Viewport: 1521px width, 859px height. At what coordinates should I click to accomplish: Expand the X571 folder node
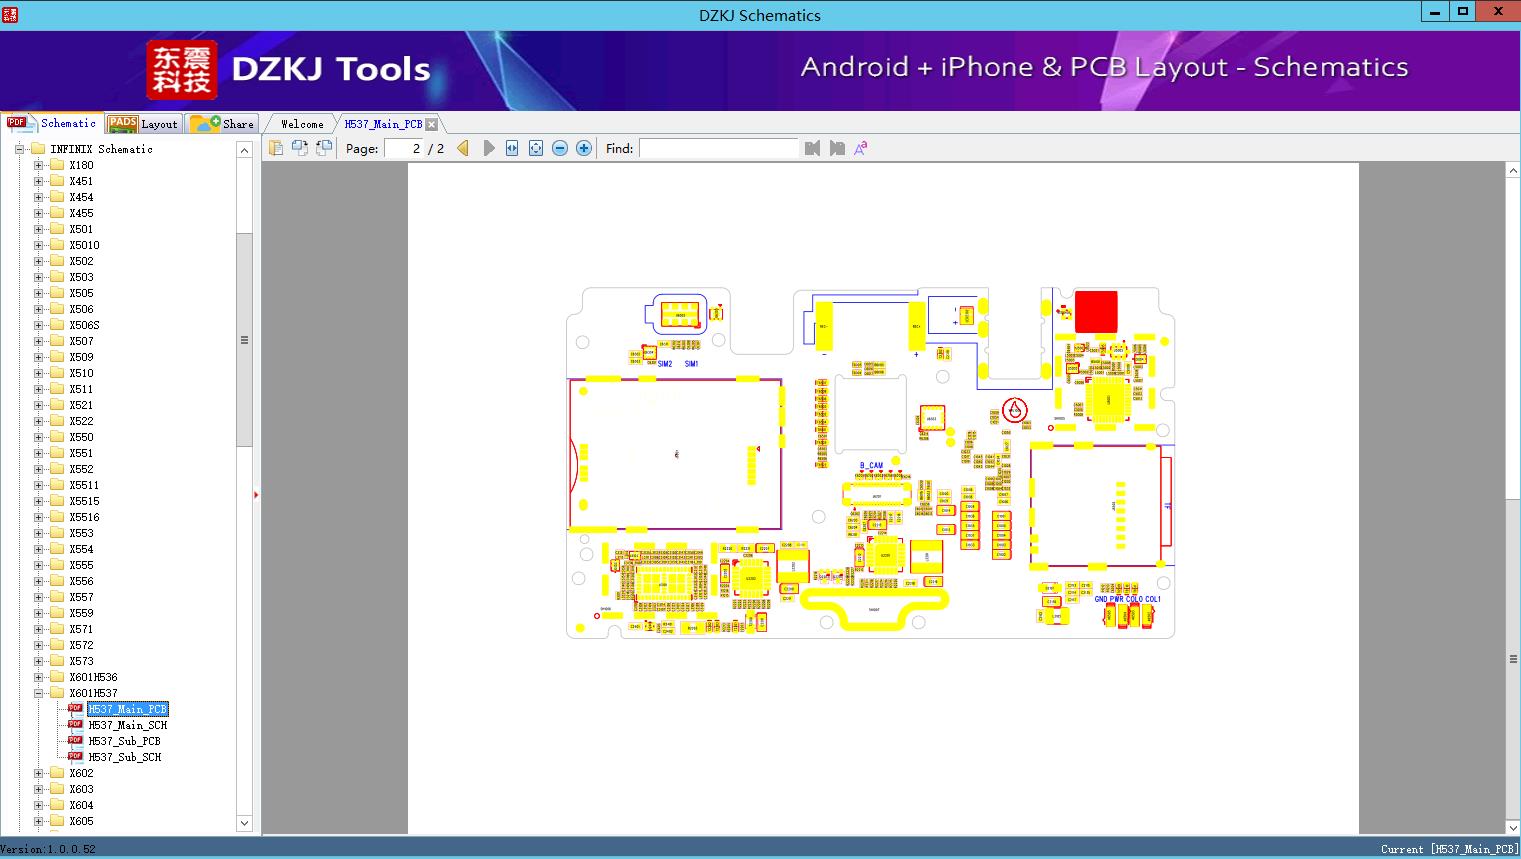tap(38, 629)
